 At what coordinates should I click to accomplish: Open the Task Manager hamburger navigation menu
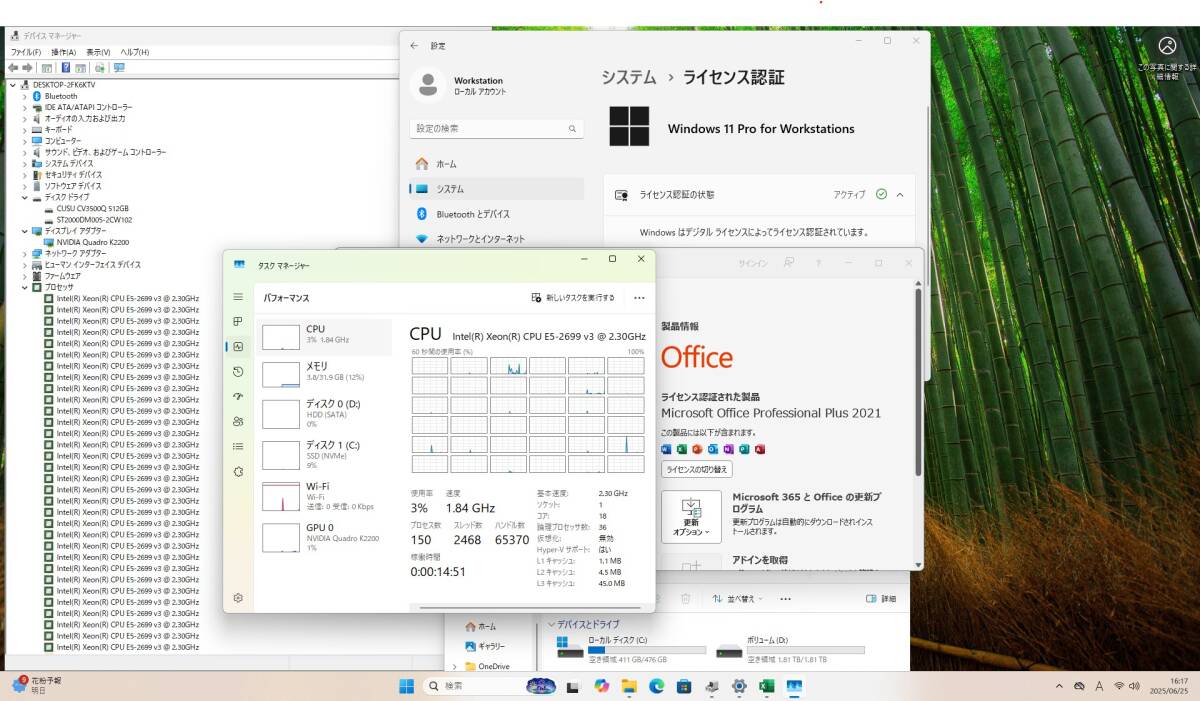(238, 297)
